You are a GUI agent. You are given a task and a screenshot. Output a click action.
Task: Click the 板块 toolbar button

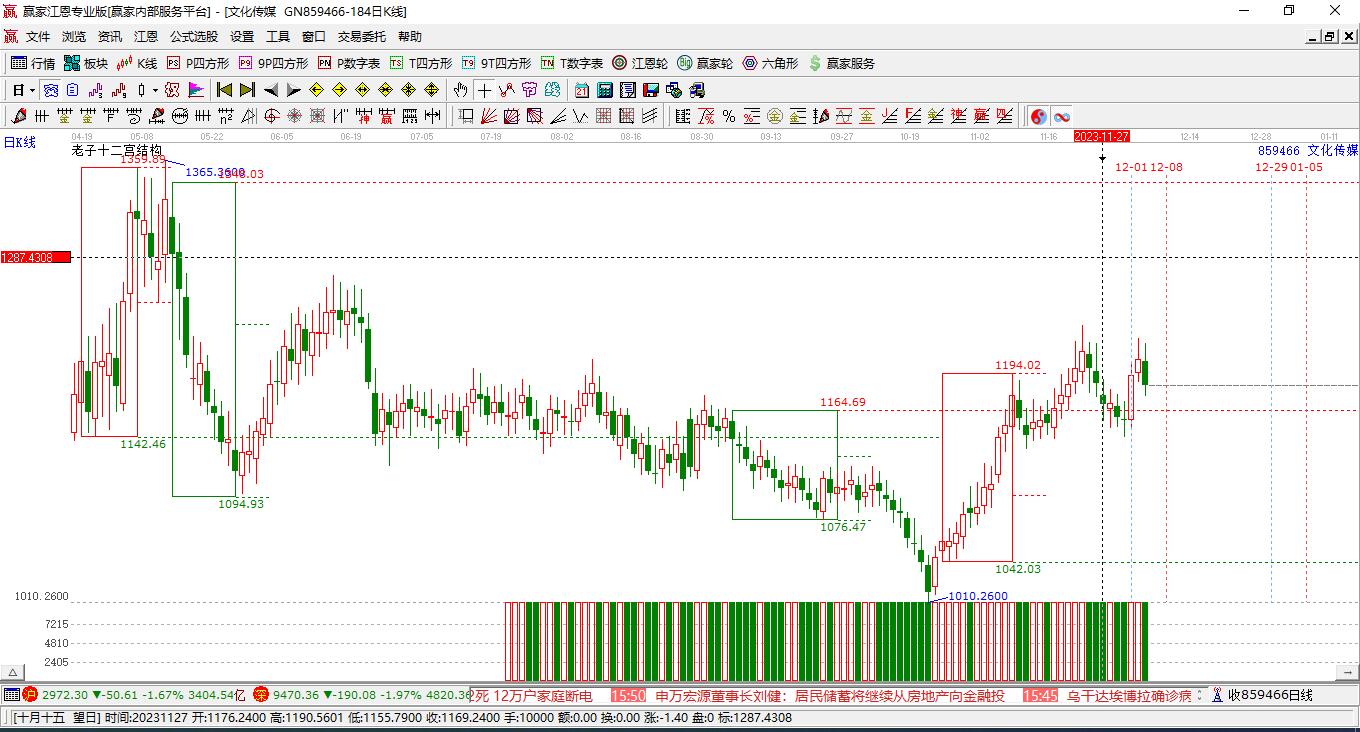tap(86, 63)
